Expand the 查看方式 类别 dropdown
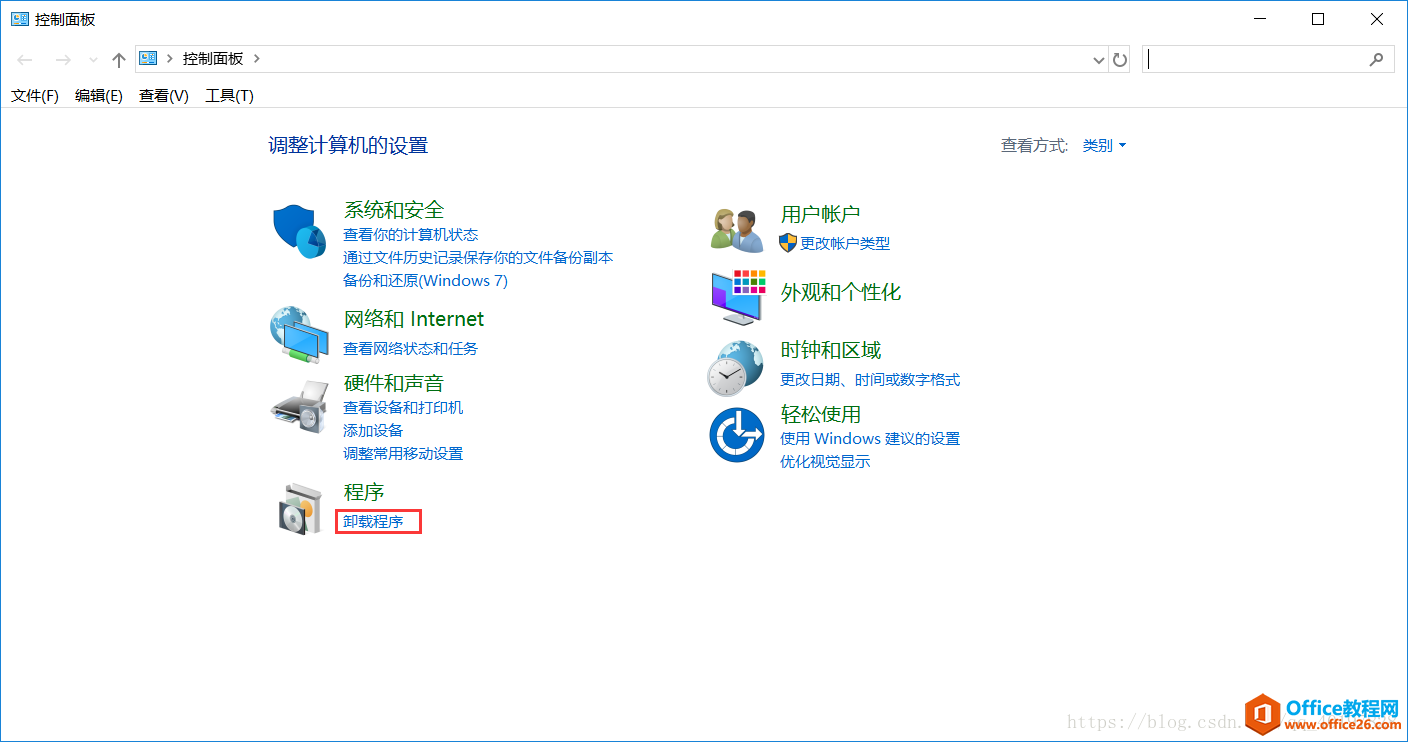The image size is (1408, 742). click(1104, 146)
